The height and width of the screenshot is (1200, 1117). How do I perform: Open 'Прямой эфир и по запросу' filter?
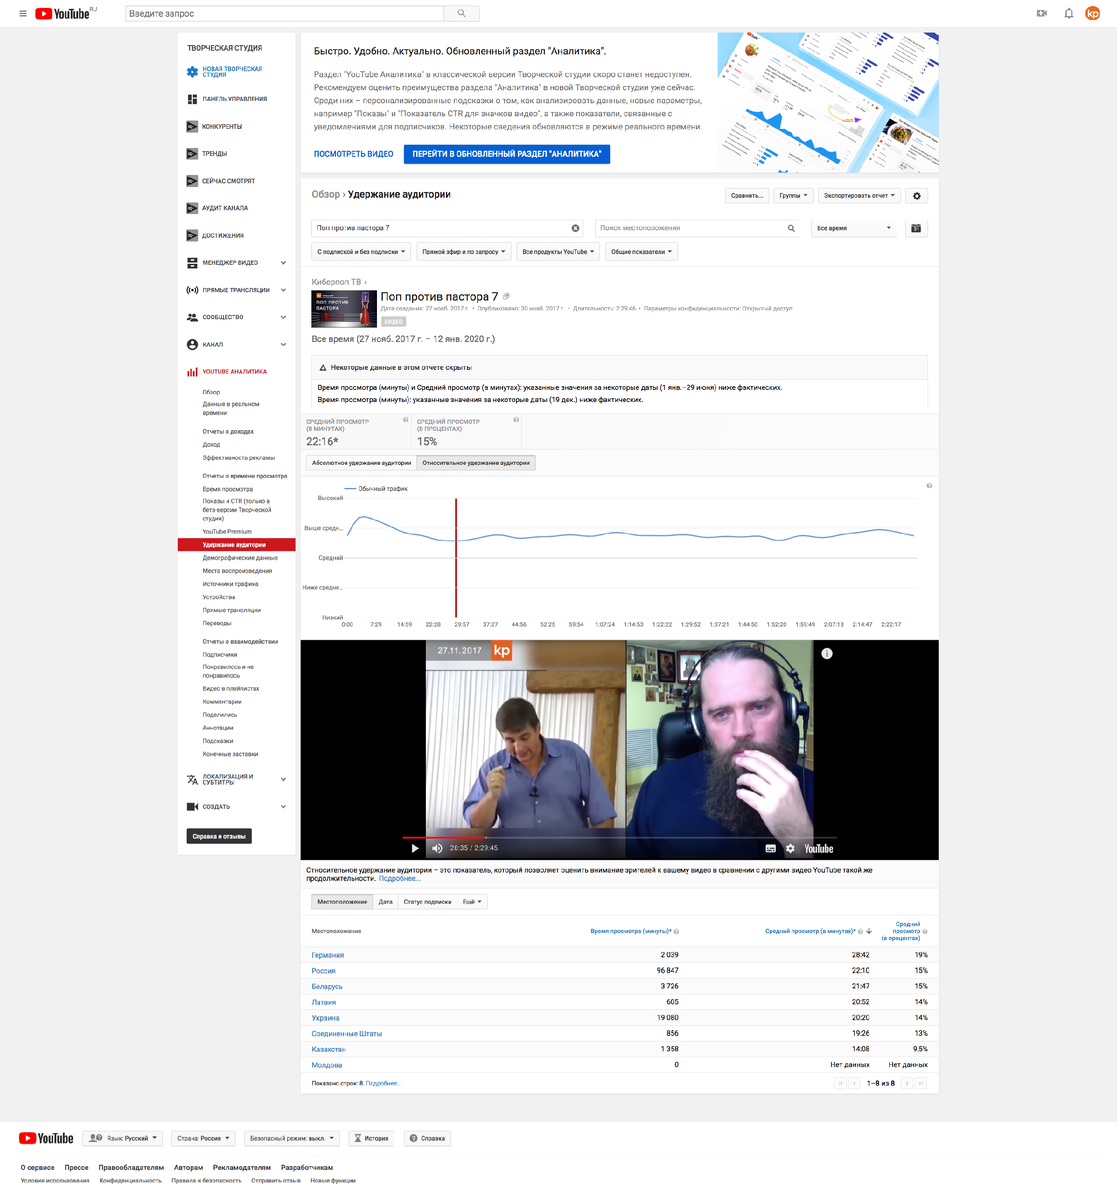click(x=464, y=252)
